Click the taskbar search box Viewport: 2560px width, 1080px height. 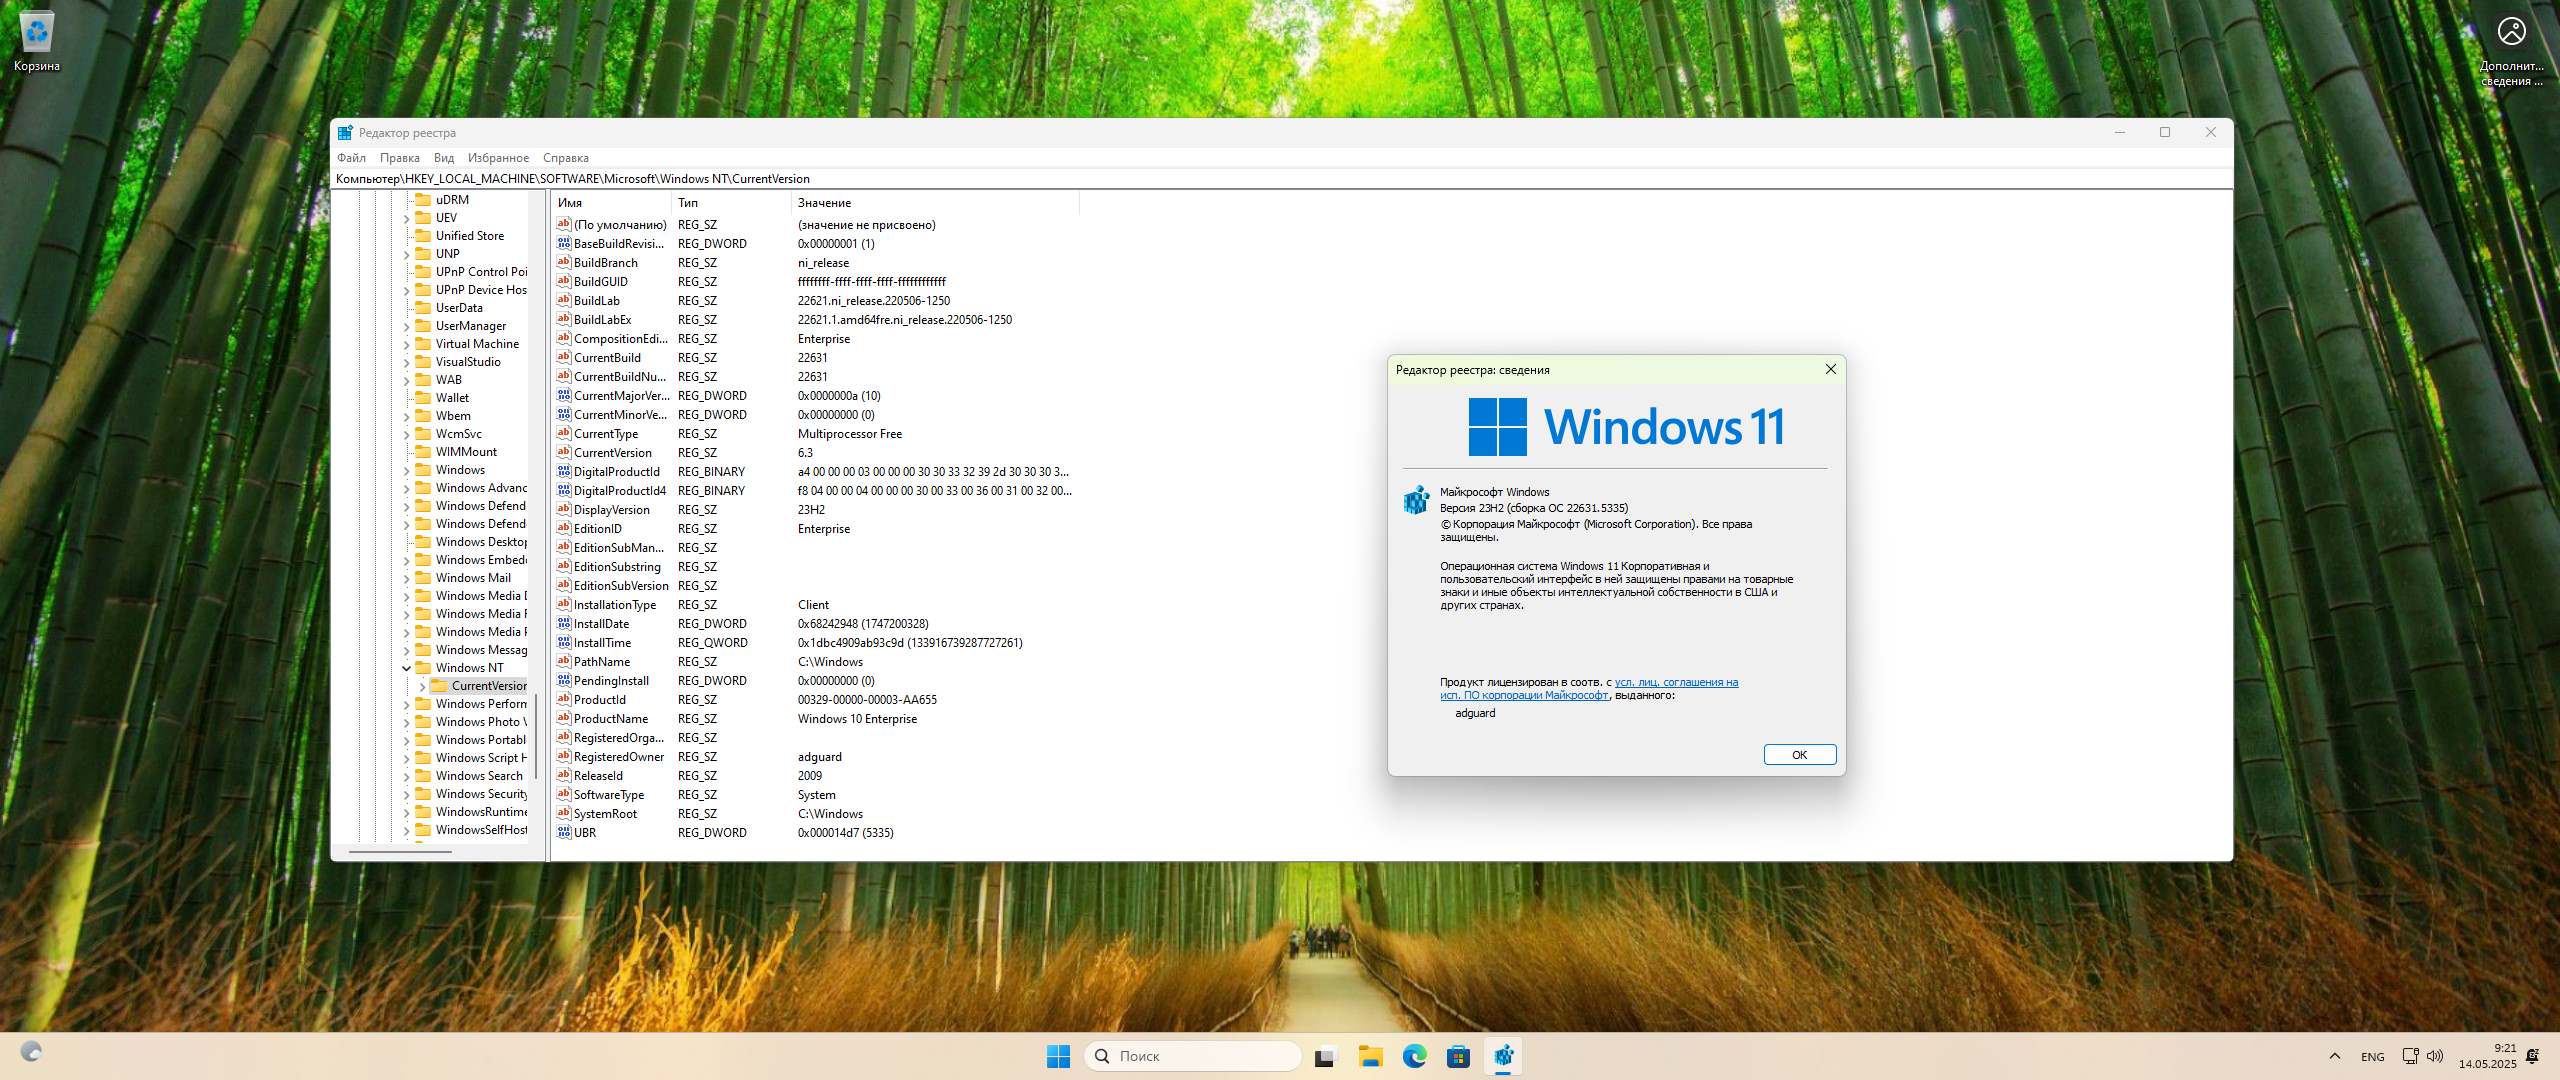[x=1192, y=1056]
